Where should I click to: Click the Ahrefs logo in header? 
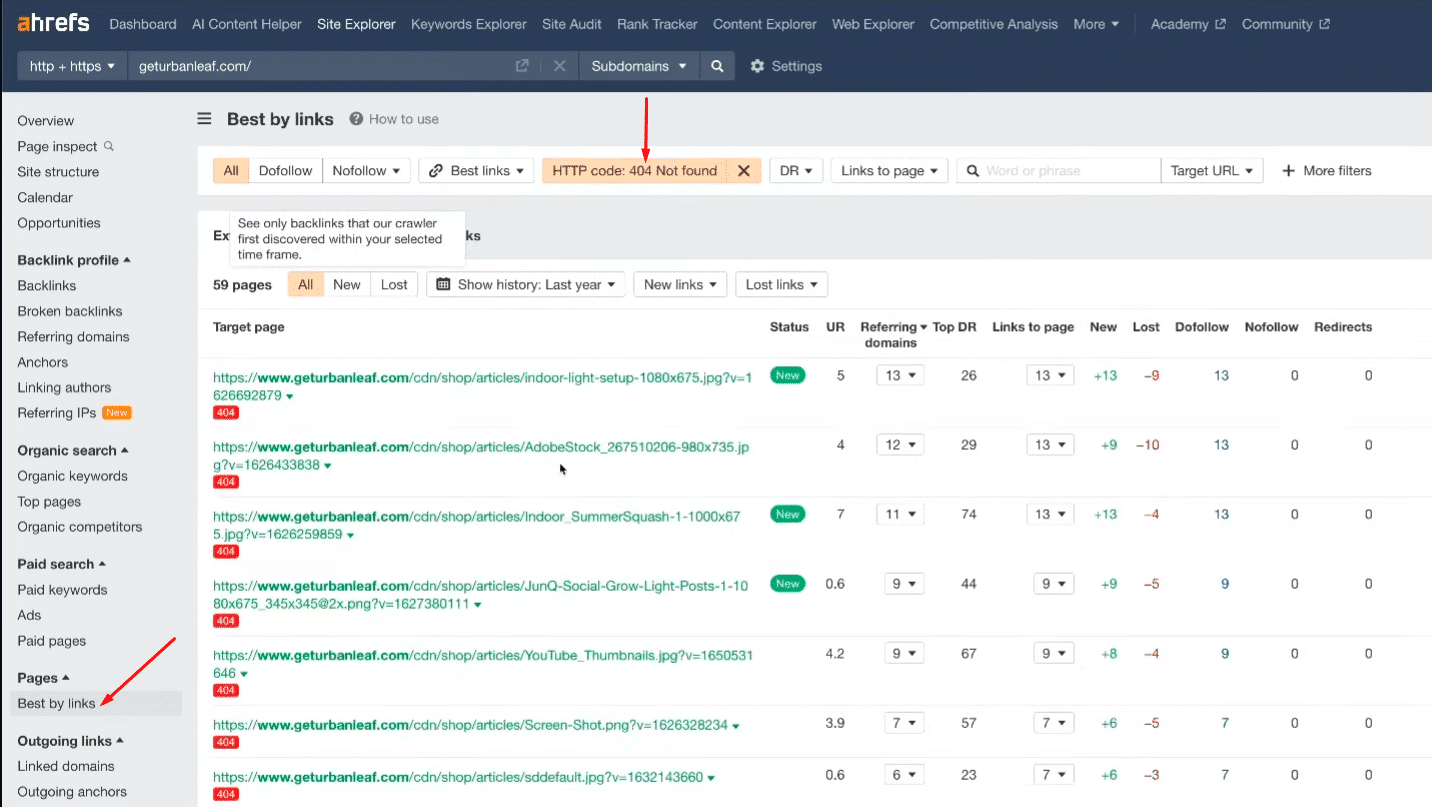[53, 23]
